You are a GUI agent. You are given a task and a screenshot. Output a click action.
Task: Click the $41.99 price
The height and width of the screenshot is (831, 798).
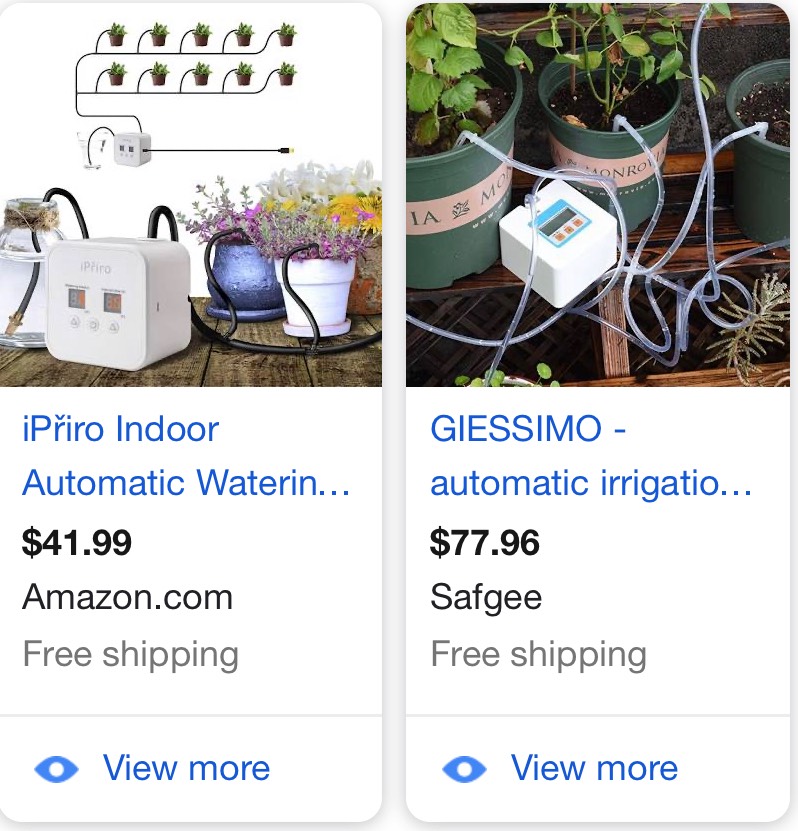77,543
